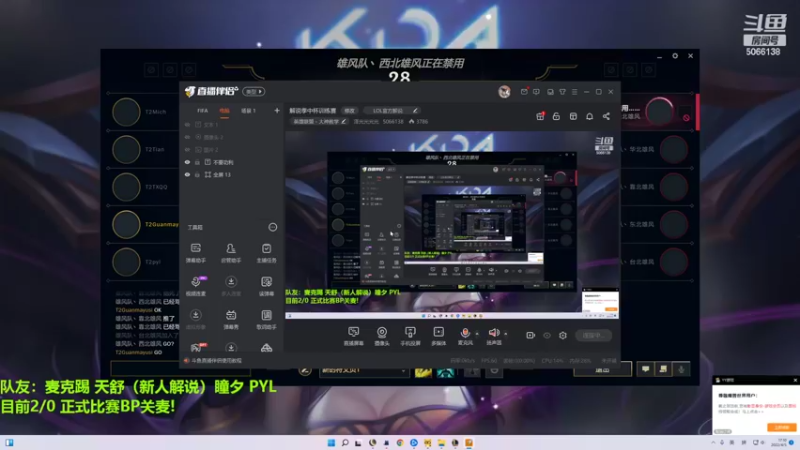Click the 退出 button in LoL client
This screenshot has width=800, height=450.
pyautogui.click(x=603, y=370)
